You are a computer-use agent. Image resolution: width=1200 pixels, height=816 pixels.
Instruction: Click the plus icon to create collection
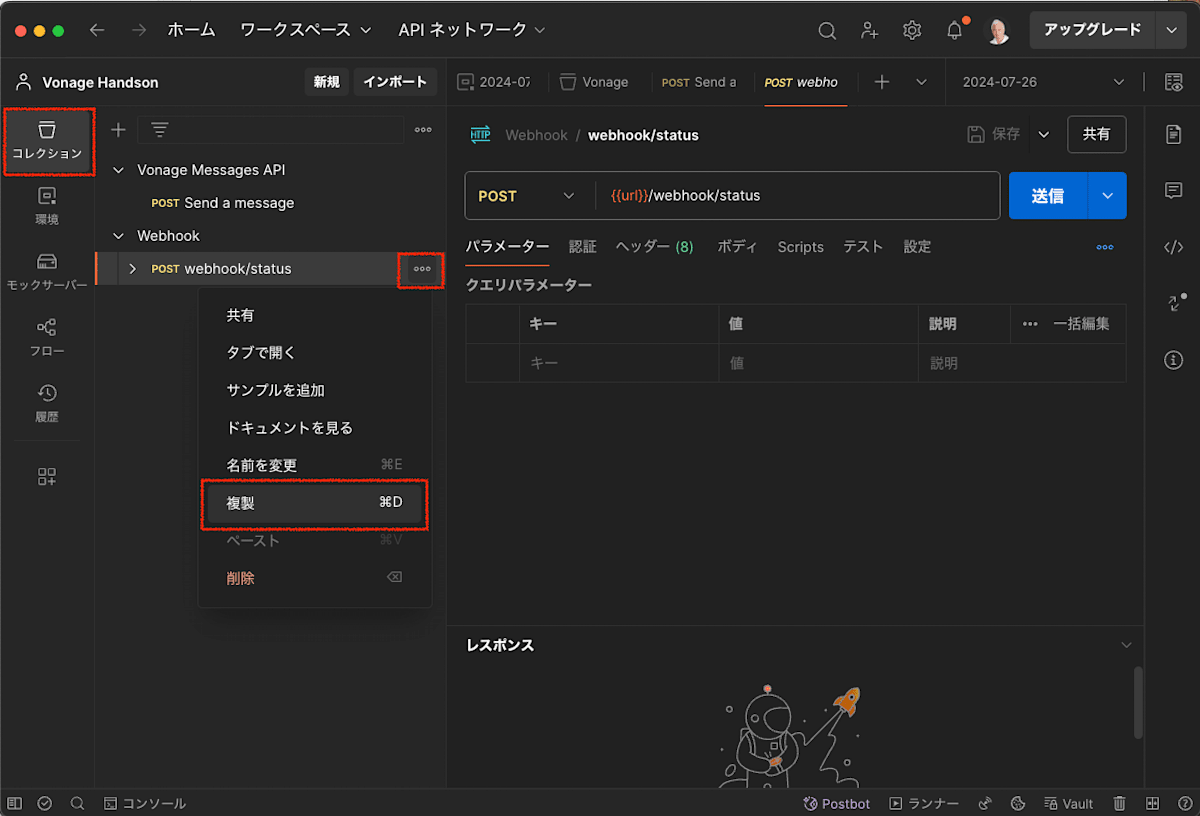tap(118, 130)
